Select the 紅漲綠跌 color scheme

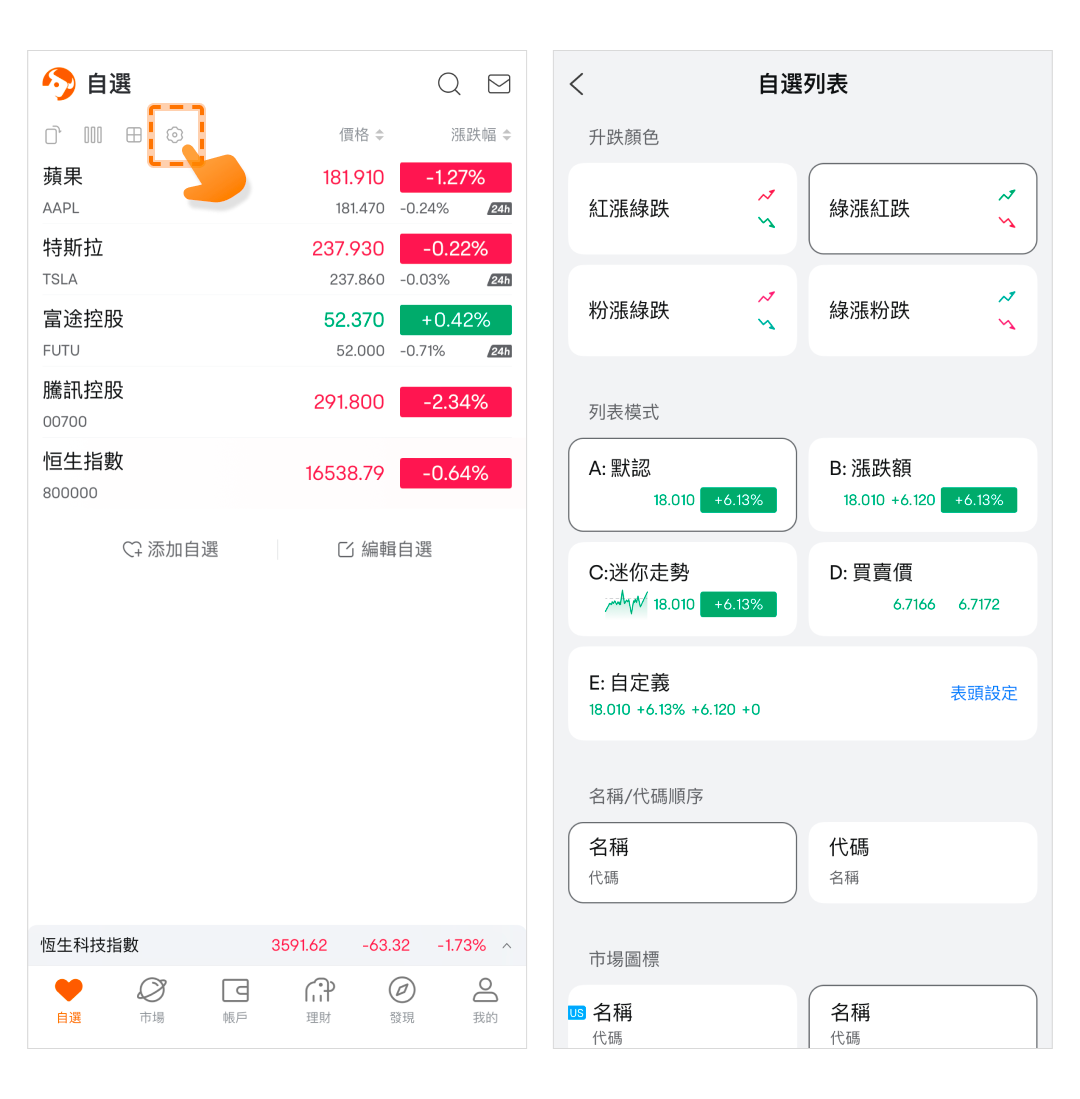(682, 209)
